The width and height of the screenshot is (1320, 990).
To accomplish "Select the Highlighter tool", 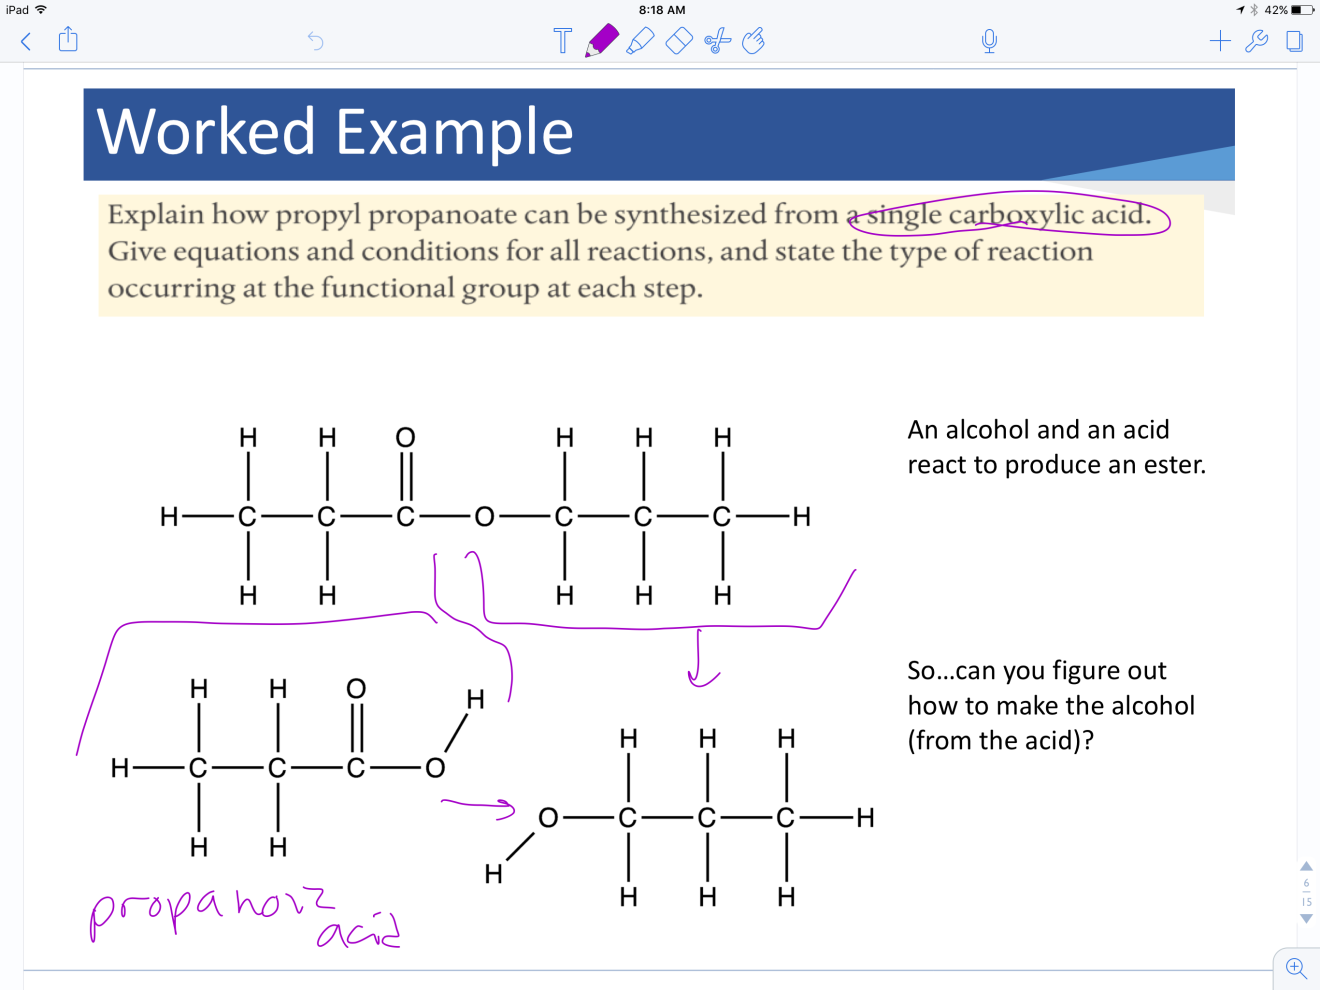I will (640, 41).
